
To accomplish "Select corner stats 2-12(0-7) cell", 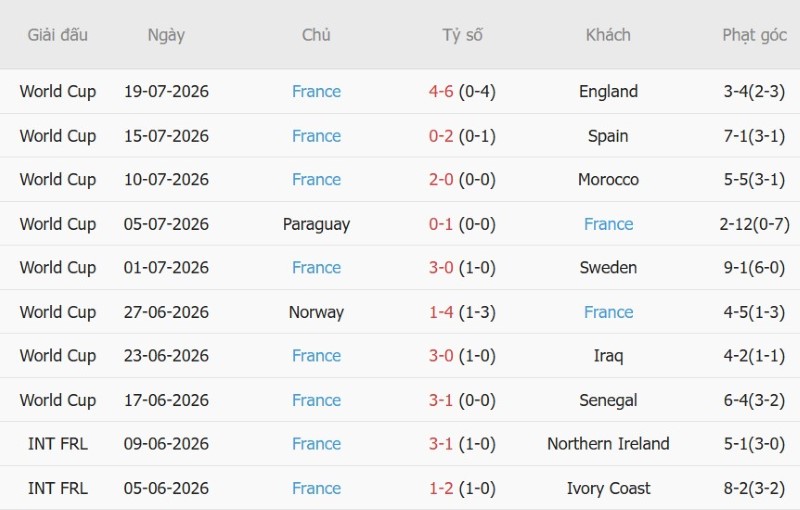I will [x=755, y=224].
